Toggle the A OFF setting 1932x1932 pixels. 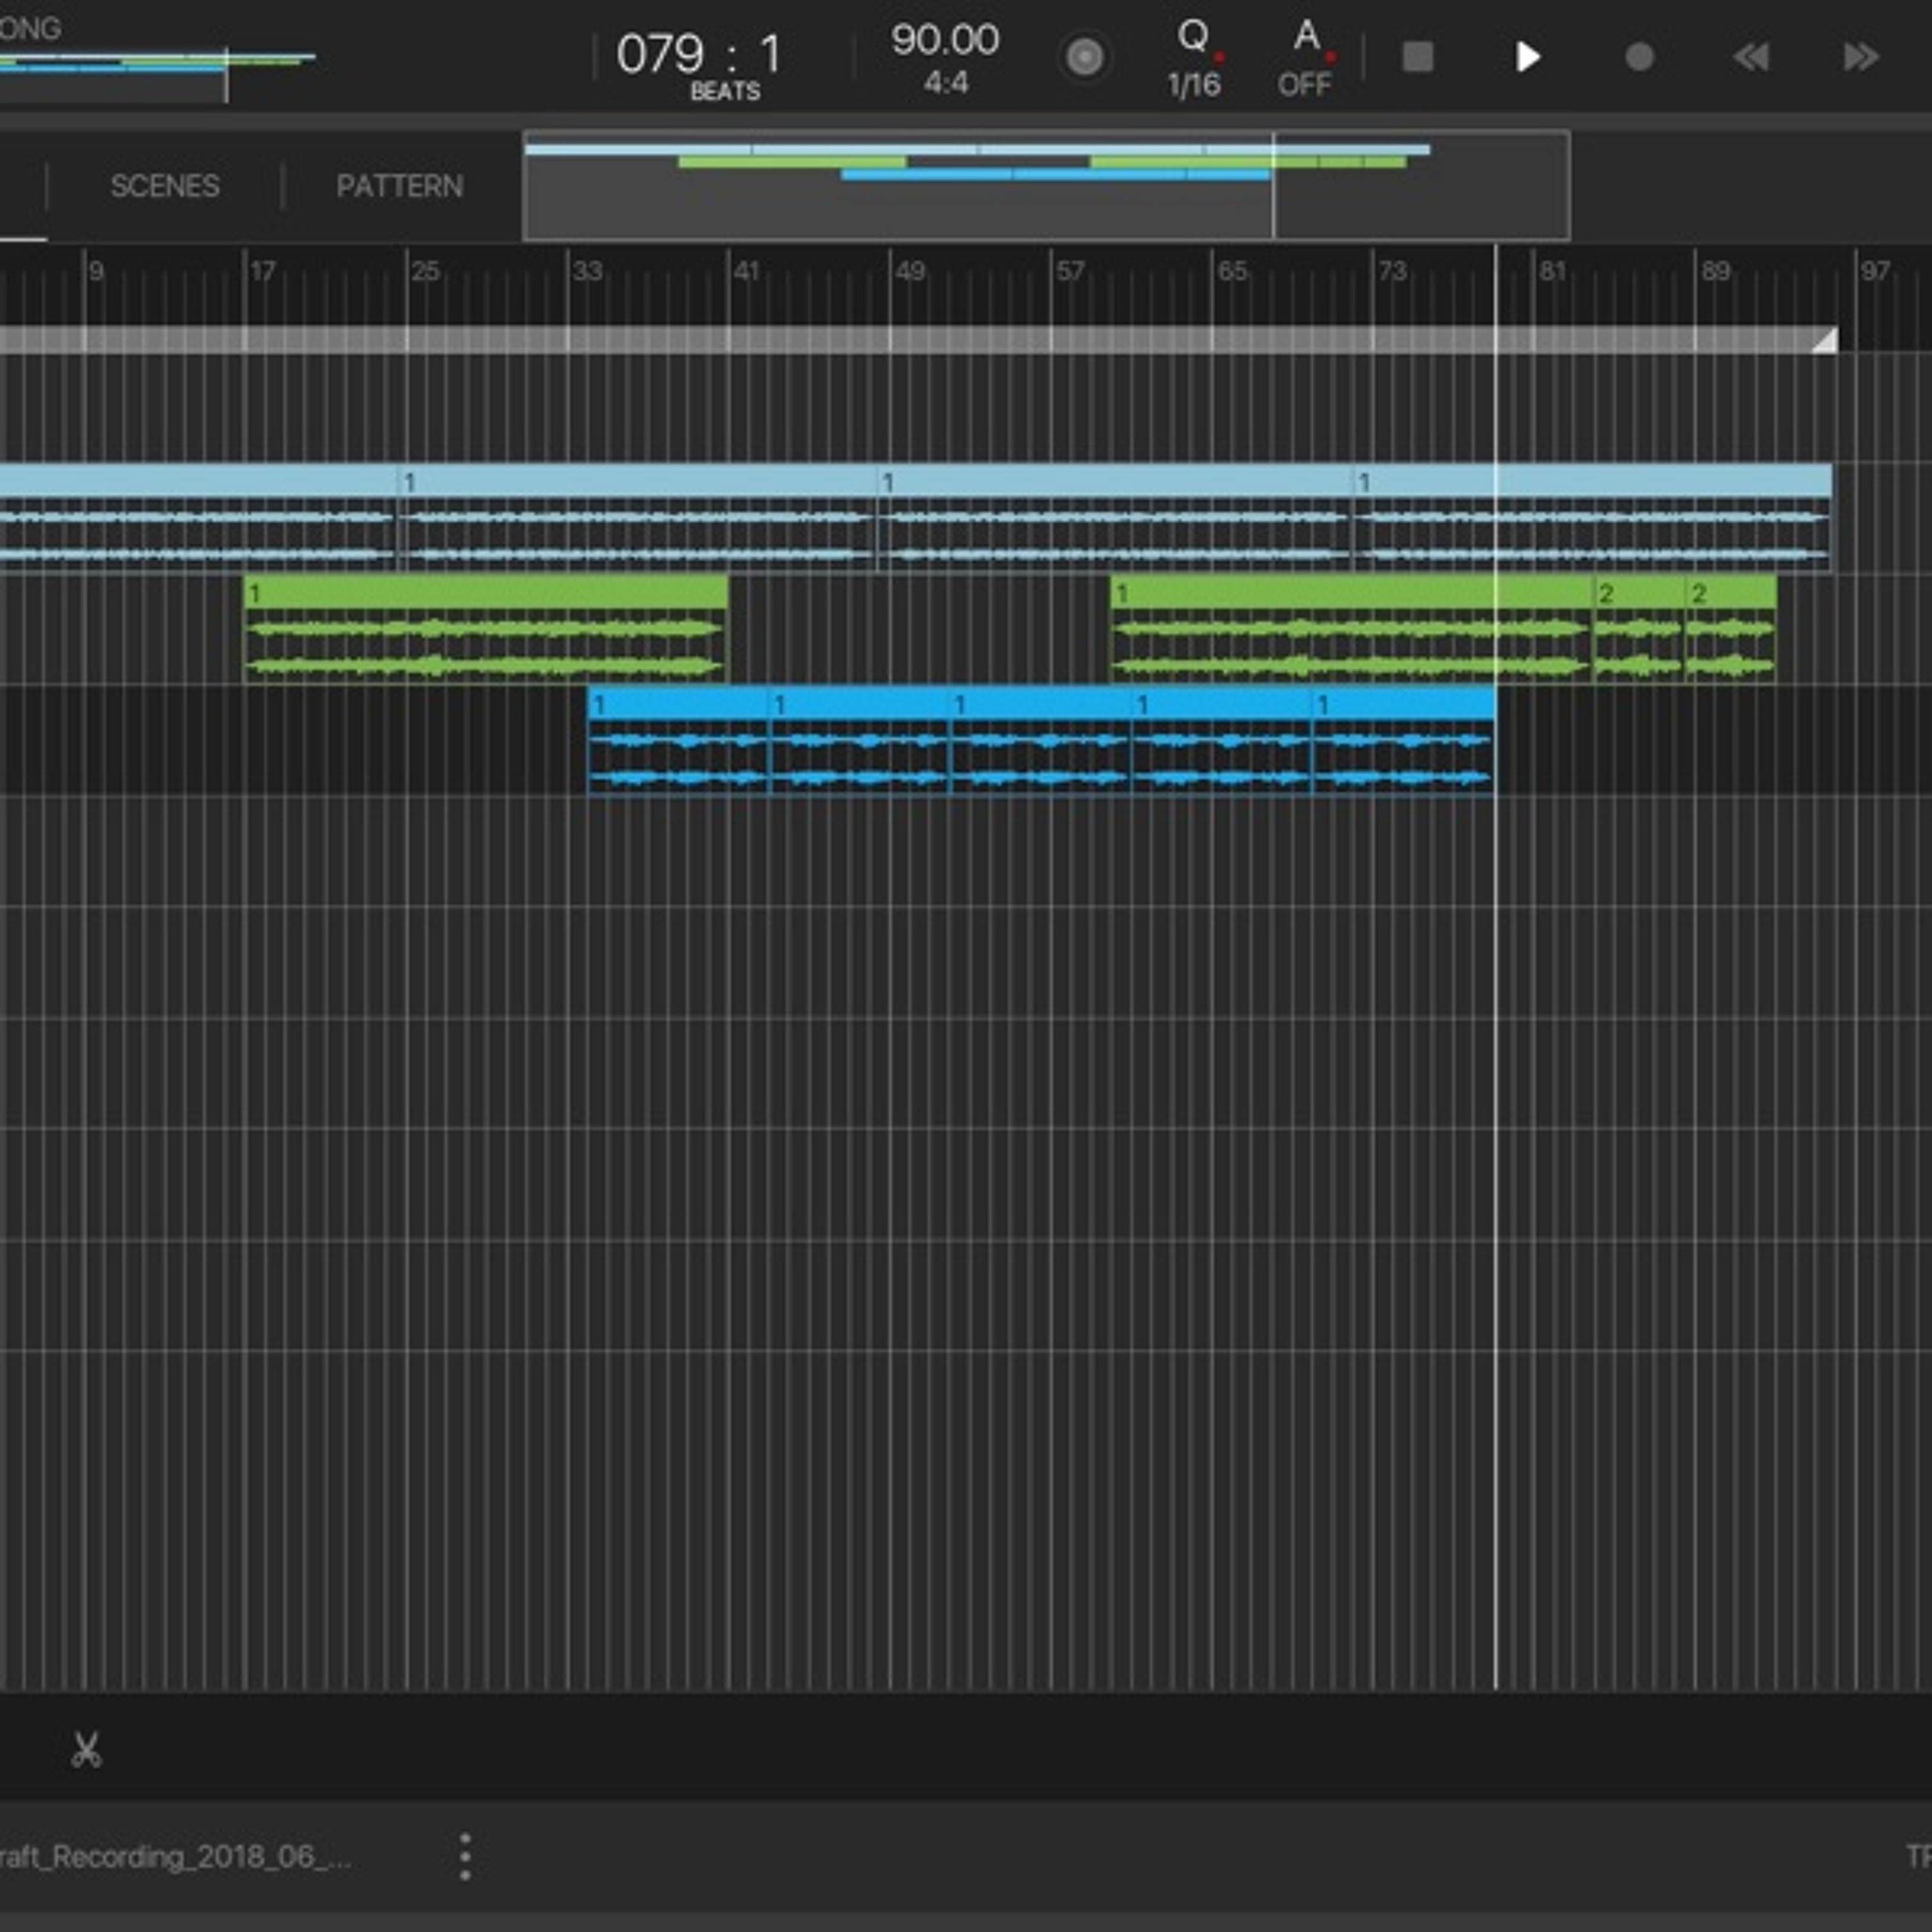[x=1305, y=58]
